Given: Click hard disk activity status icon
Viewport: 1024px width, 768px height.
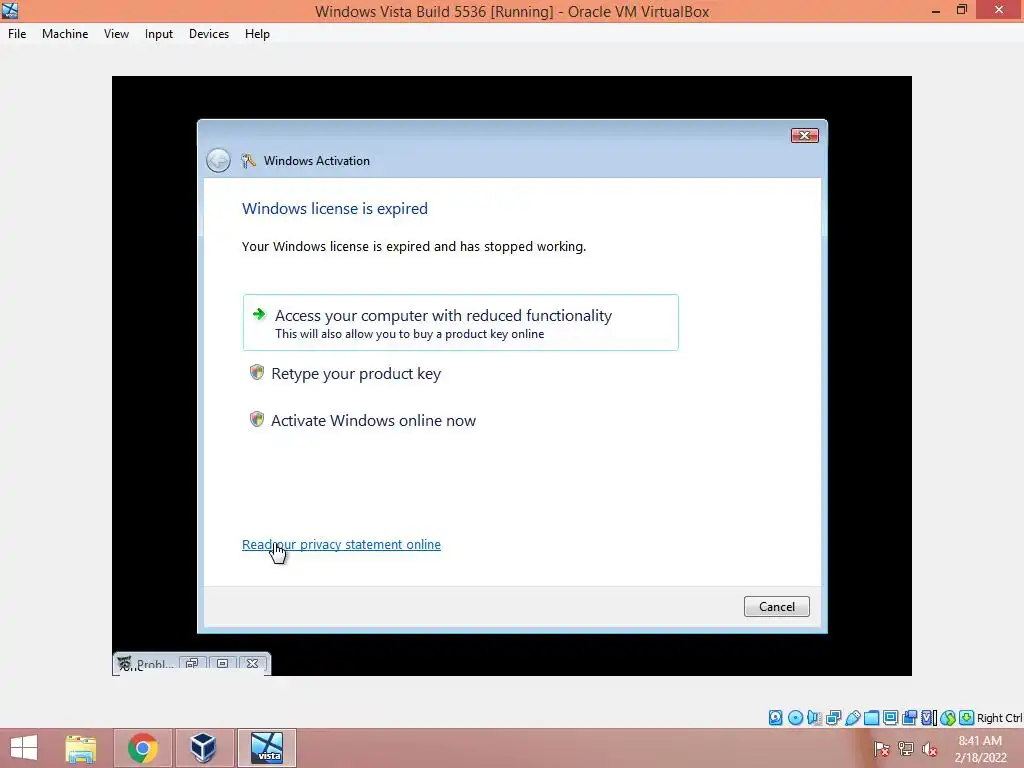Looking at the screenshot, I should [x=775, y=718].
